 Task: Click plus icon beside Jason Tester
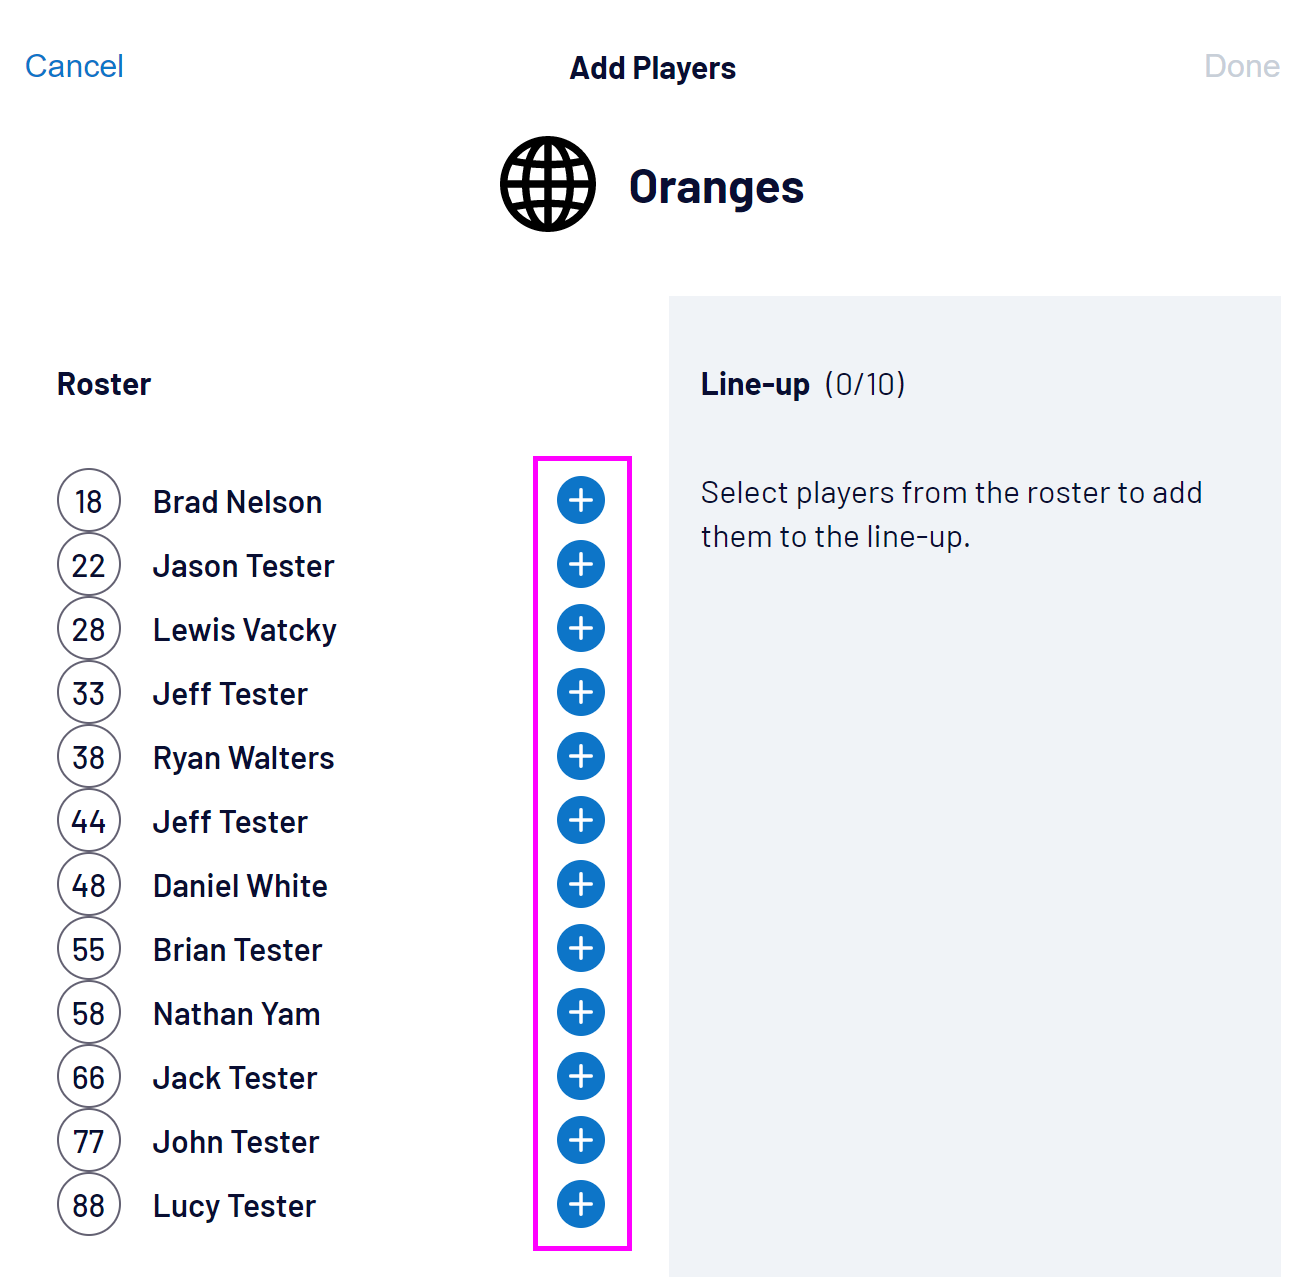[581, 564]
